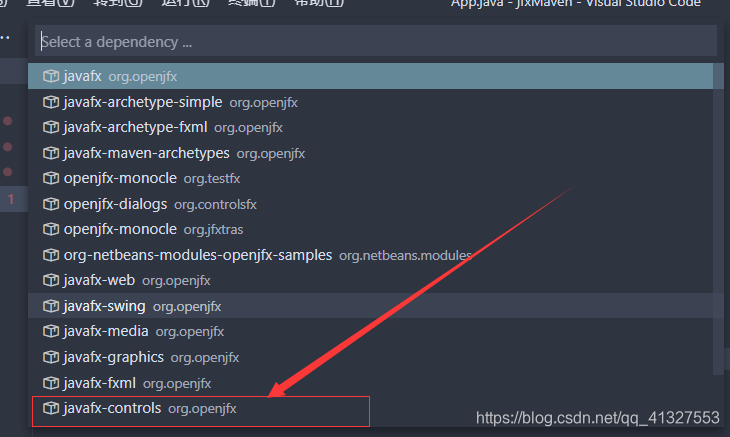This screenshot has width=730, height=437.
Task: Open the Terminal menu in the menu bar
Action: [x=252, y=3]
